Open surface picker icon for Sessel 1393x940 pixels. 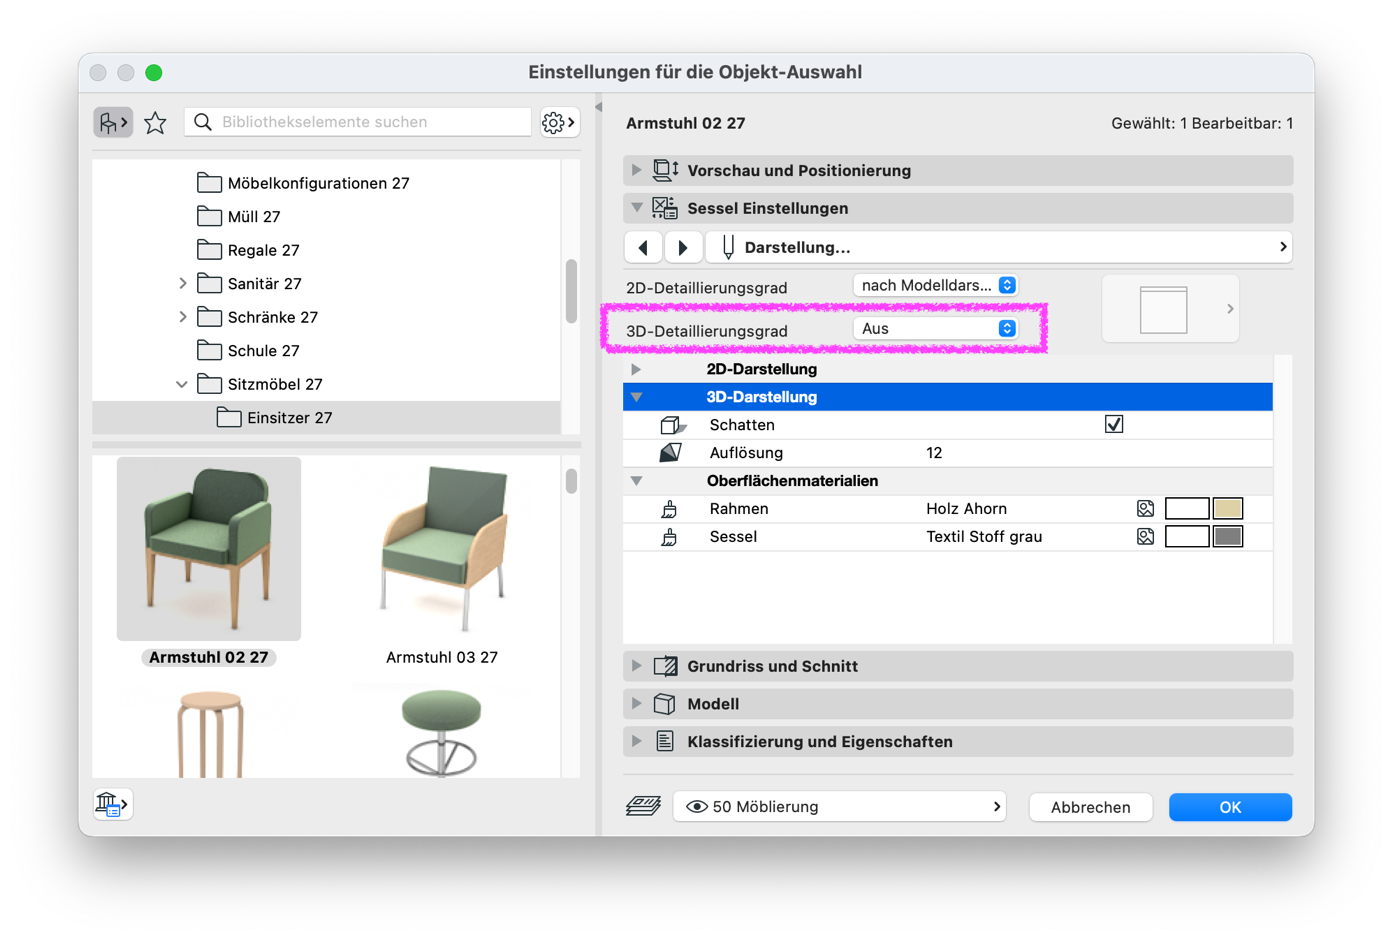click(1145, 537)
